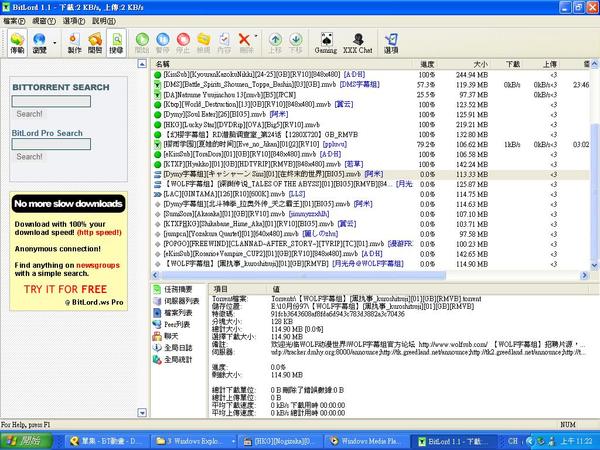Click the red newsgroups link in the ad
600x450 pixels.
coord(98,265)
